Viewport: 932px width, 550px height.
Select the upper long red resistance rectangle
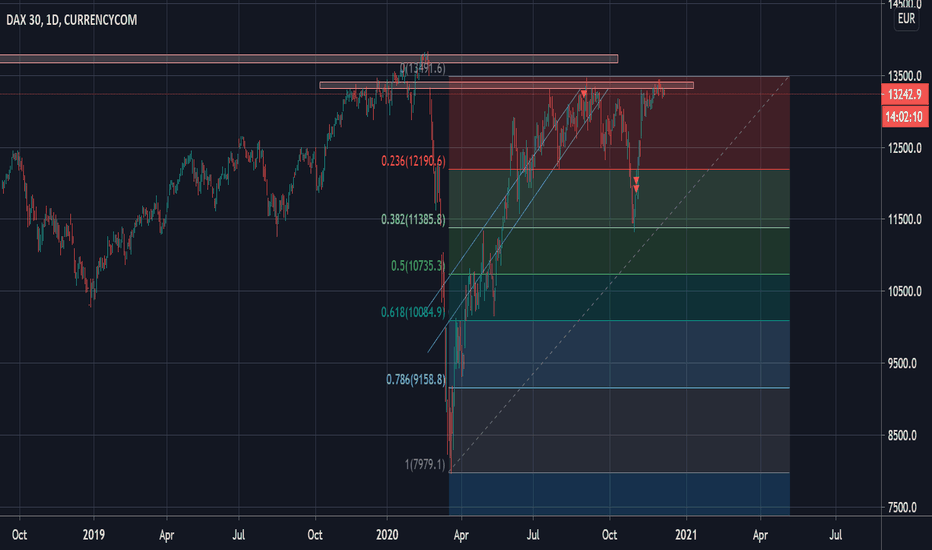[x=308, y=59]
